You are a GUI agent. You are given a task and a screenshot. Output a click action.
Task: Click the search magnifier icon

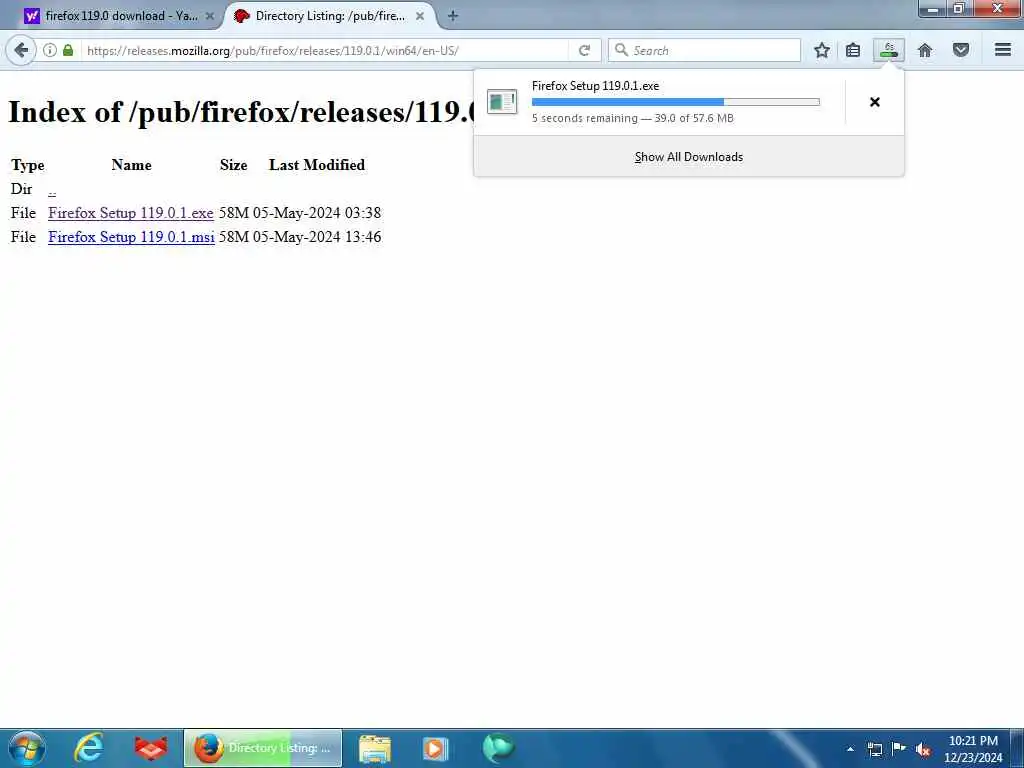click(621, 50)
